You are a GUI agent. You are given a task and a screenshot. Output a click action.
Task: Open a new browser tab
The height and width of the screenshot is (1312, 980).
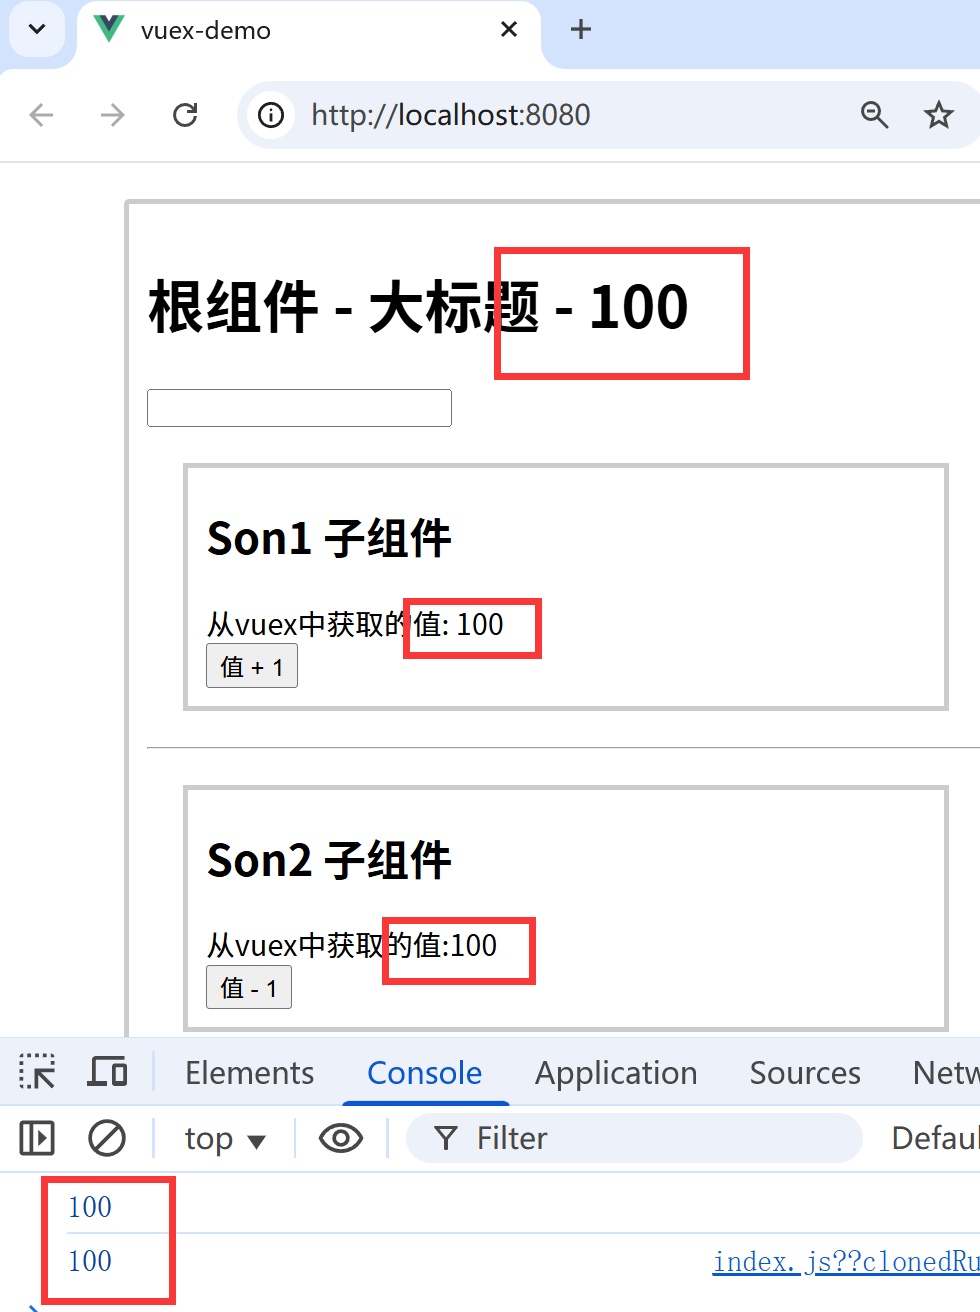point(581,29)
